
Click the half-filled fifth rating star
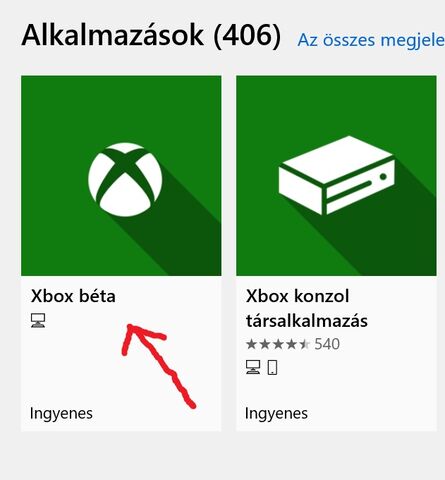[x=304, y=344]
